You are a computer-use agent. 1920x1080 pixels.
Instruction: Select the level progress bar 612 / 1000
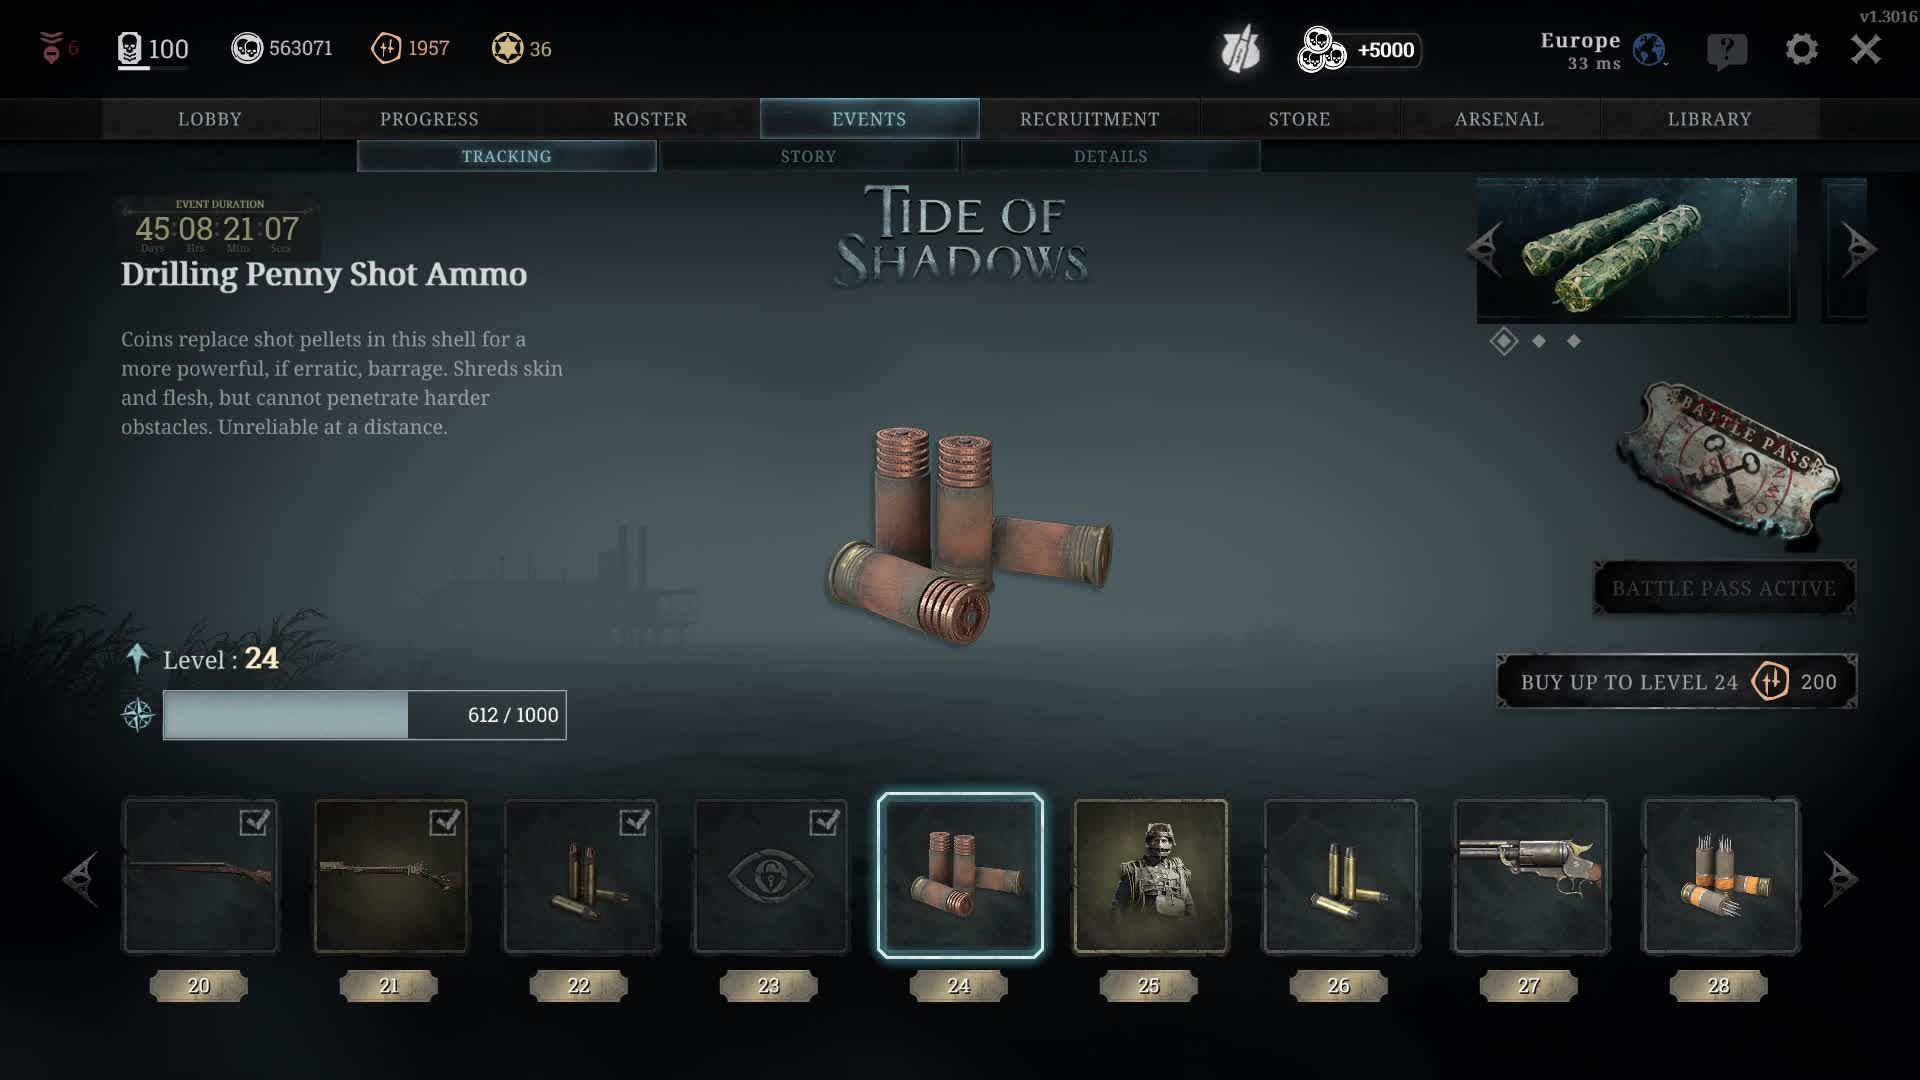tap(365, 715)
